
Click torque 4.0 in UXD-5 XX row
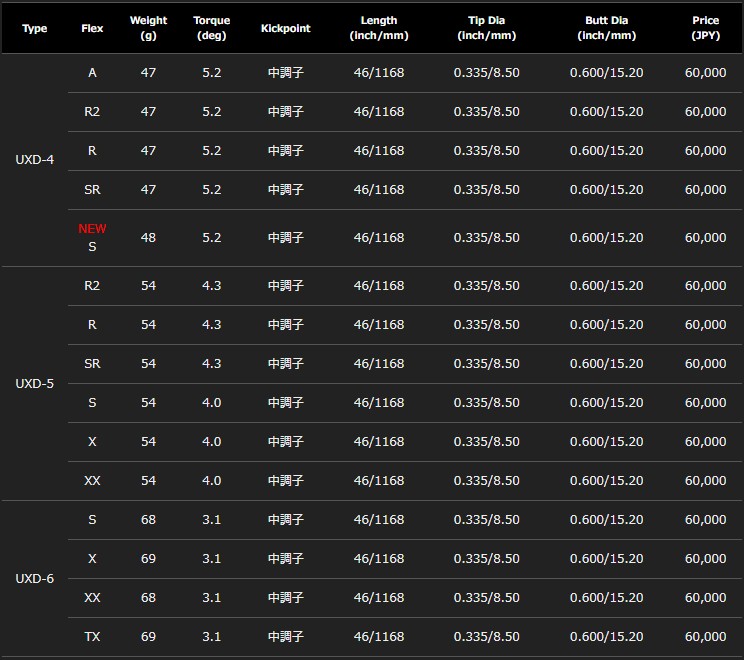pos(212,480)
